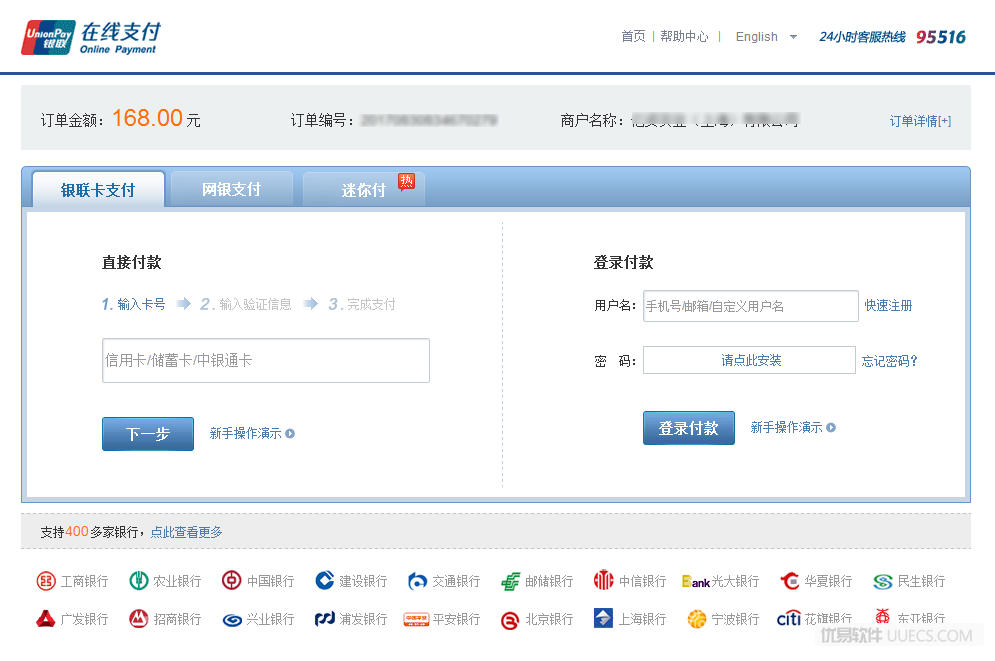Click the 宁波银行 bank icon

pos(697,618)
